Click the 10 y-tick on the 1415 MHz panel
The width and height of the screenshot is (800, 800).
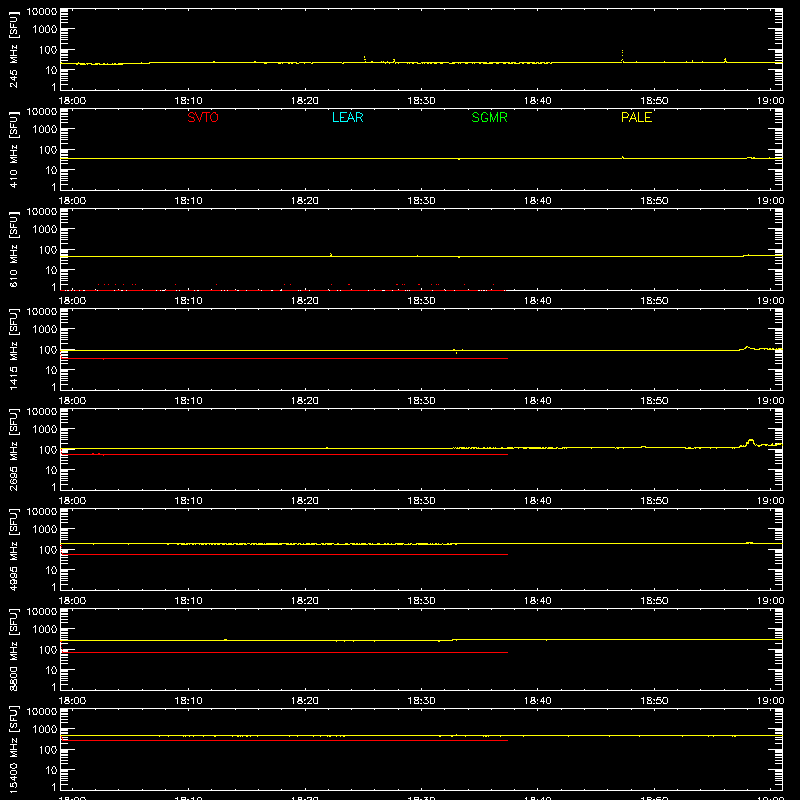51,370
